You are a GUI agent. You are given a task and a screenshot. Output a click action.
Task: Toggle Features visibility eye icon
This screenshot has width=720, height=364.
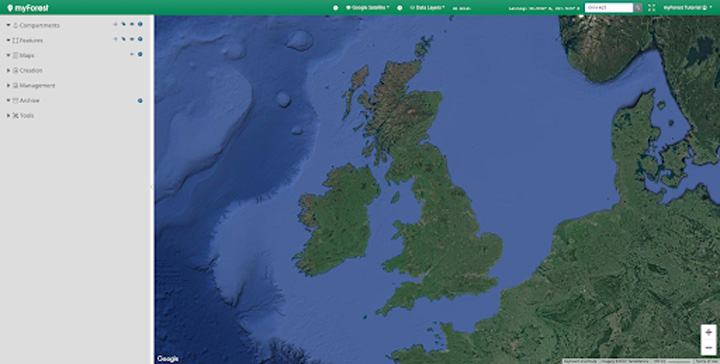coord(132,39)
